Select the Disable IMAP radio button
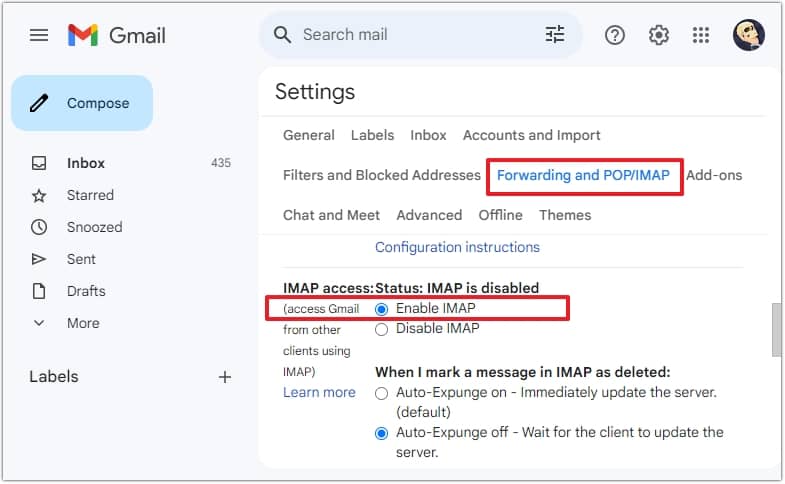 (381, 329)
